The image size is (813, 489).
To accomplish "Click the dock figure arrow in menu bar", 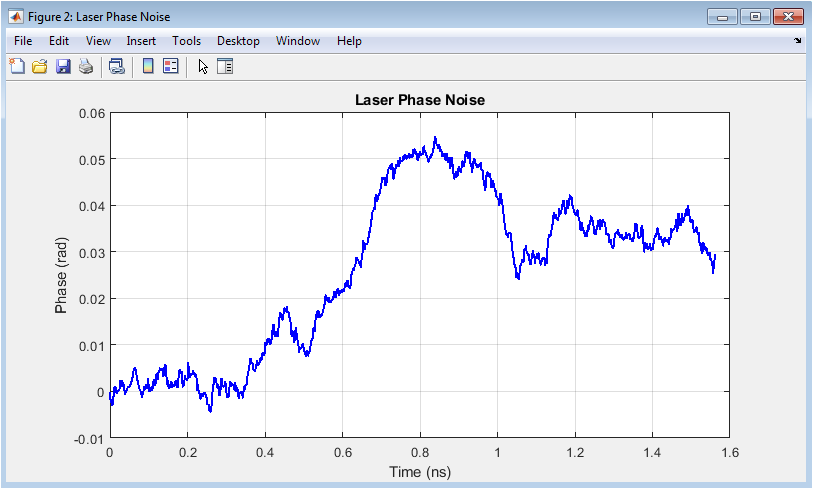I will pyautogui.click(x=797, y=41).
